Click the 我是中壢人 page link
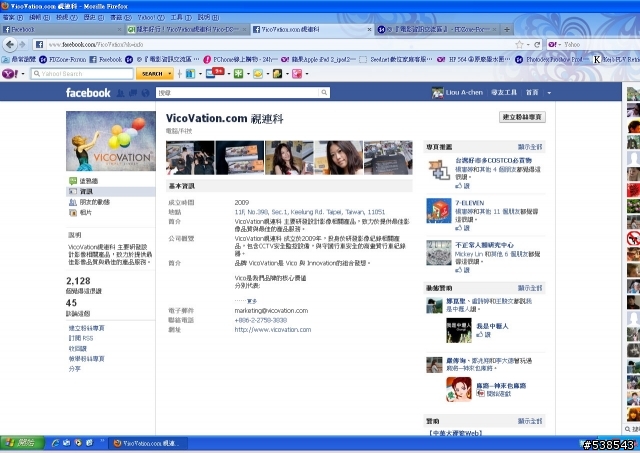The height and width of the screenshot is (453, 640). pyautogui.click(x=492, y=326)
